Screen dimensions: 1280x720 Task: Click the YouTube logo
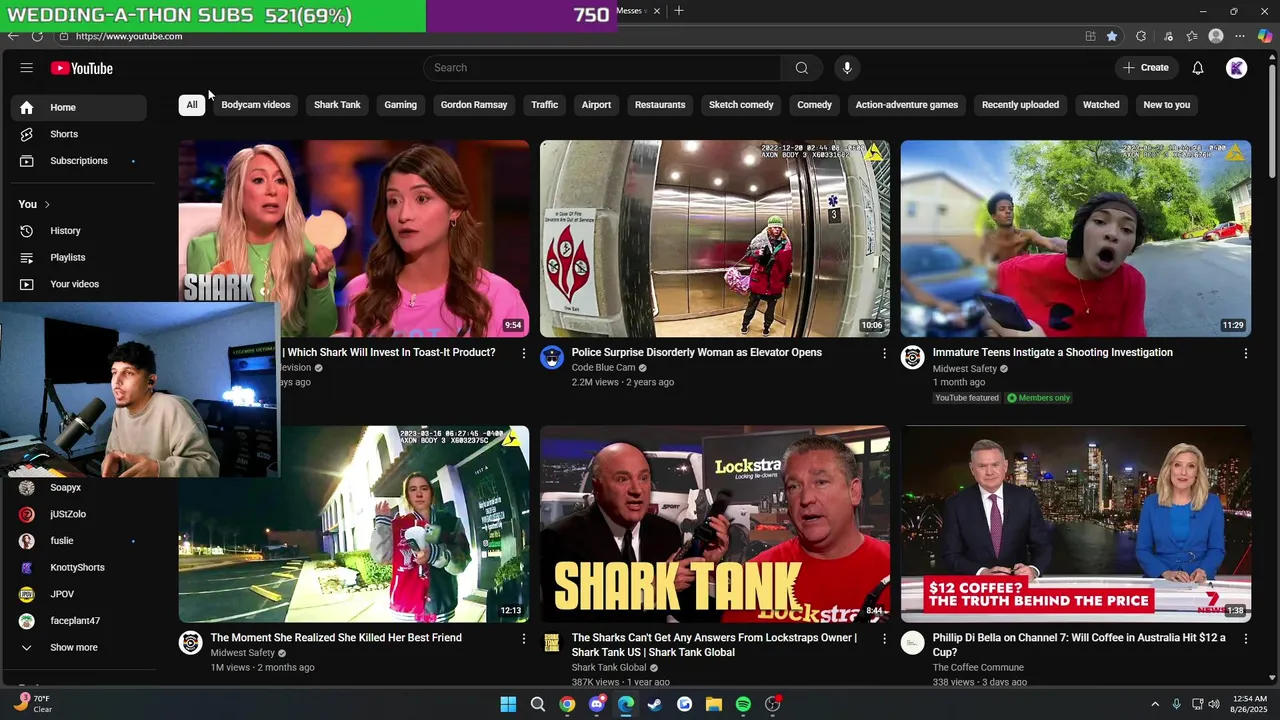pyautogui.click(x=82, y=68)
